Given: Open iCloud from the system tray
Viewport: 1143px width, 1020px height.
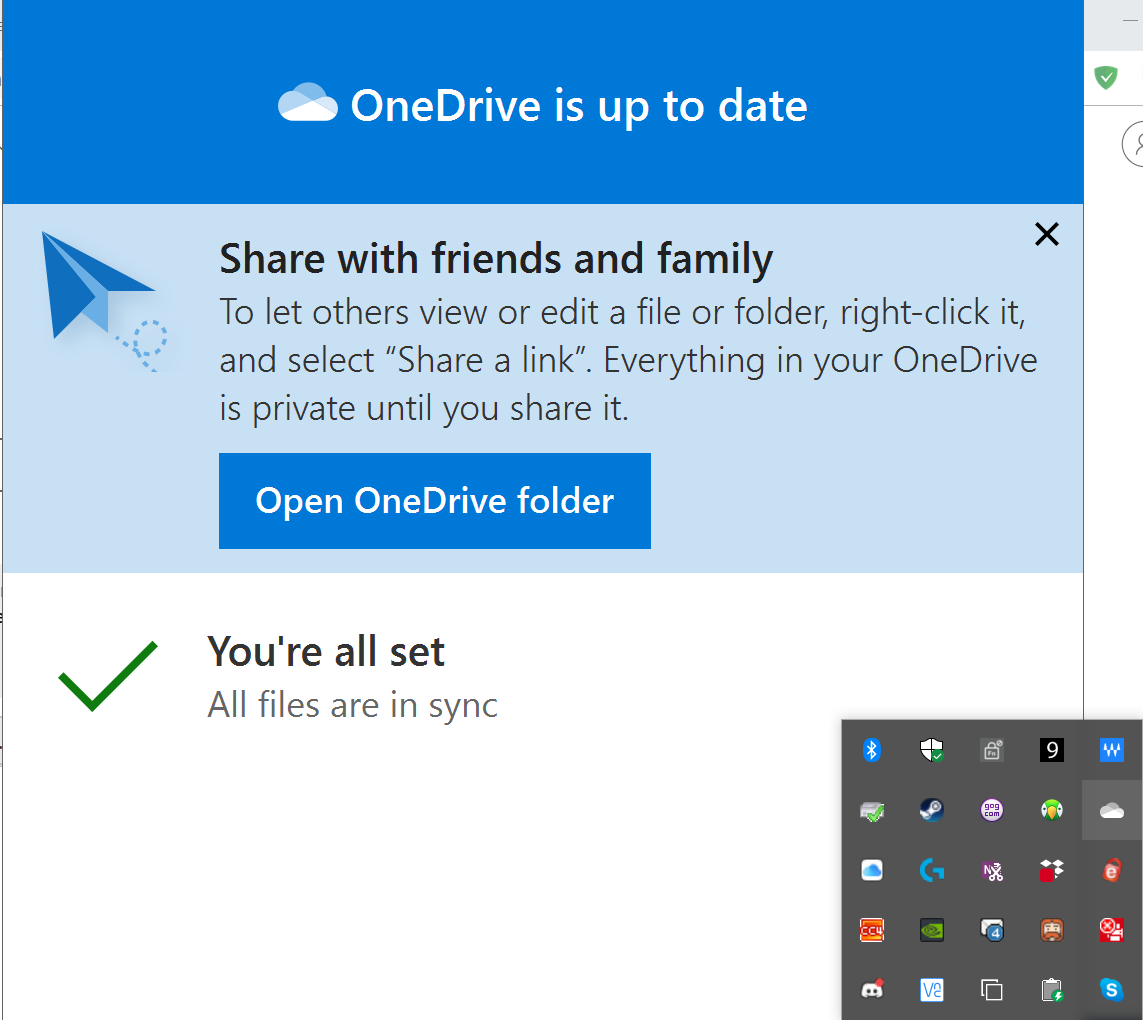Looking at the screenshot, I should 872,871.
